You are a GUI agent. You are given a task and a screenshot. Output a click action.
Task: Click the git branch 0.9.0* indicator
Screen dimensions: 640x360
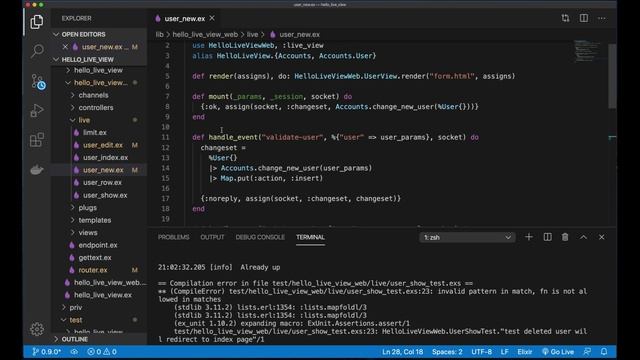coord(47,352)
